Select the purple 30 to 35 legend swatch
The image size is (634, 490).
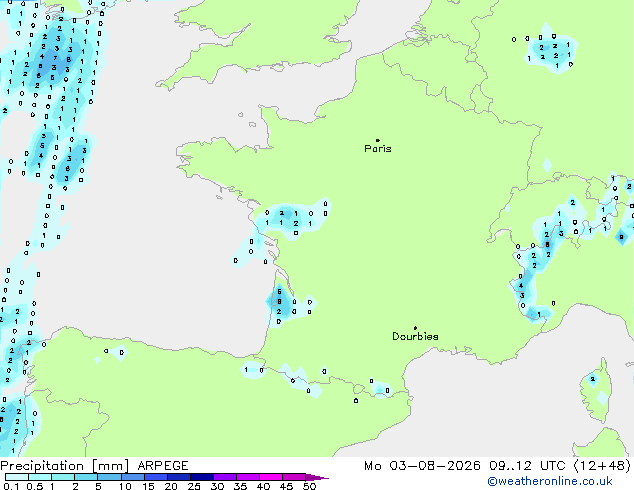tap(225, 477)
